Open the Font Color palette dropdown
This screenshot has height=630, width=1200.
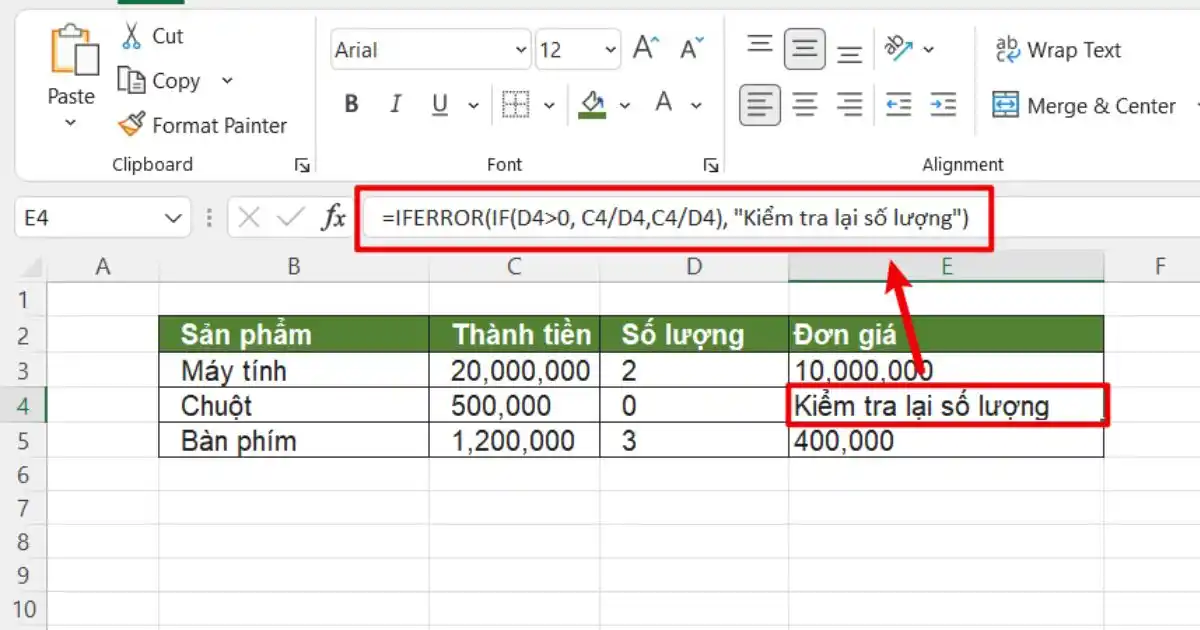click(x=697, y=105)
